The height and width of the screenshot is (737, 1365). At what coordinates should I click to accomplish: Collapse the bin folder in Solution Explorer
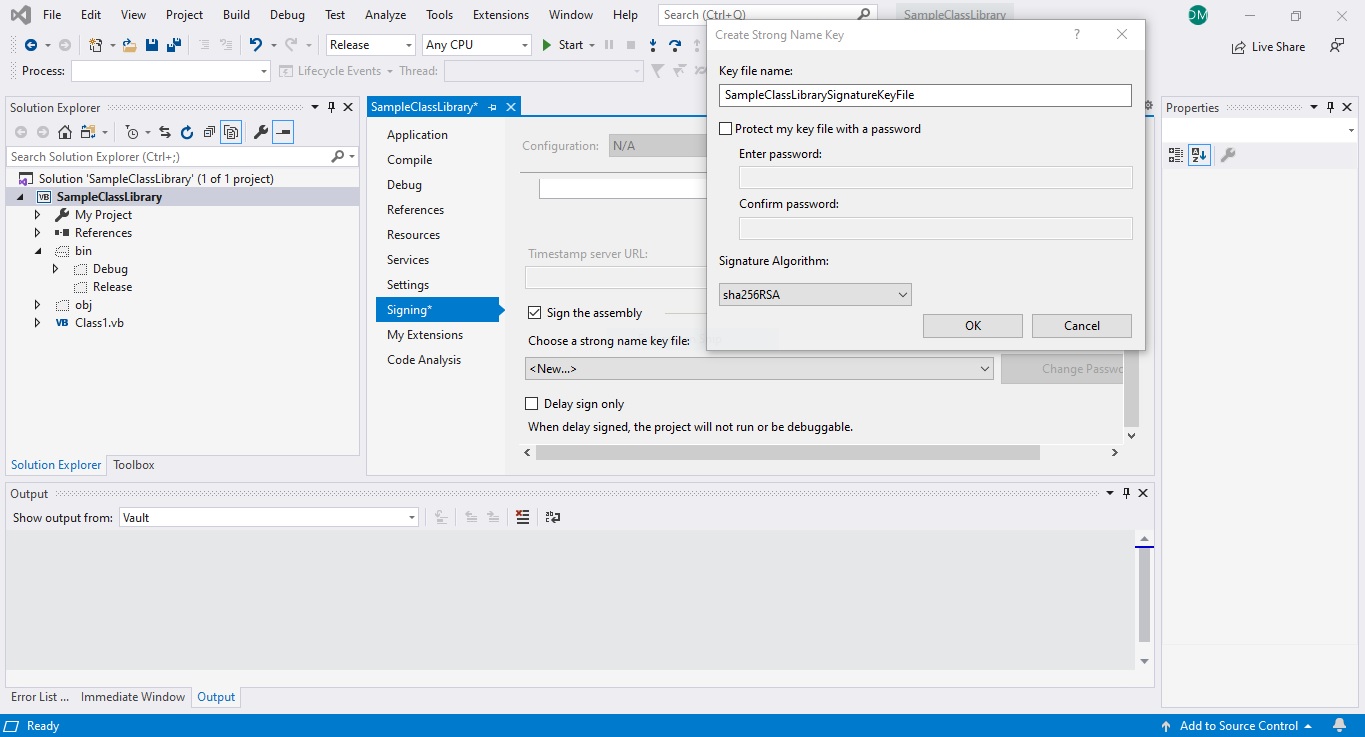(x=37, y=250)
